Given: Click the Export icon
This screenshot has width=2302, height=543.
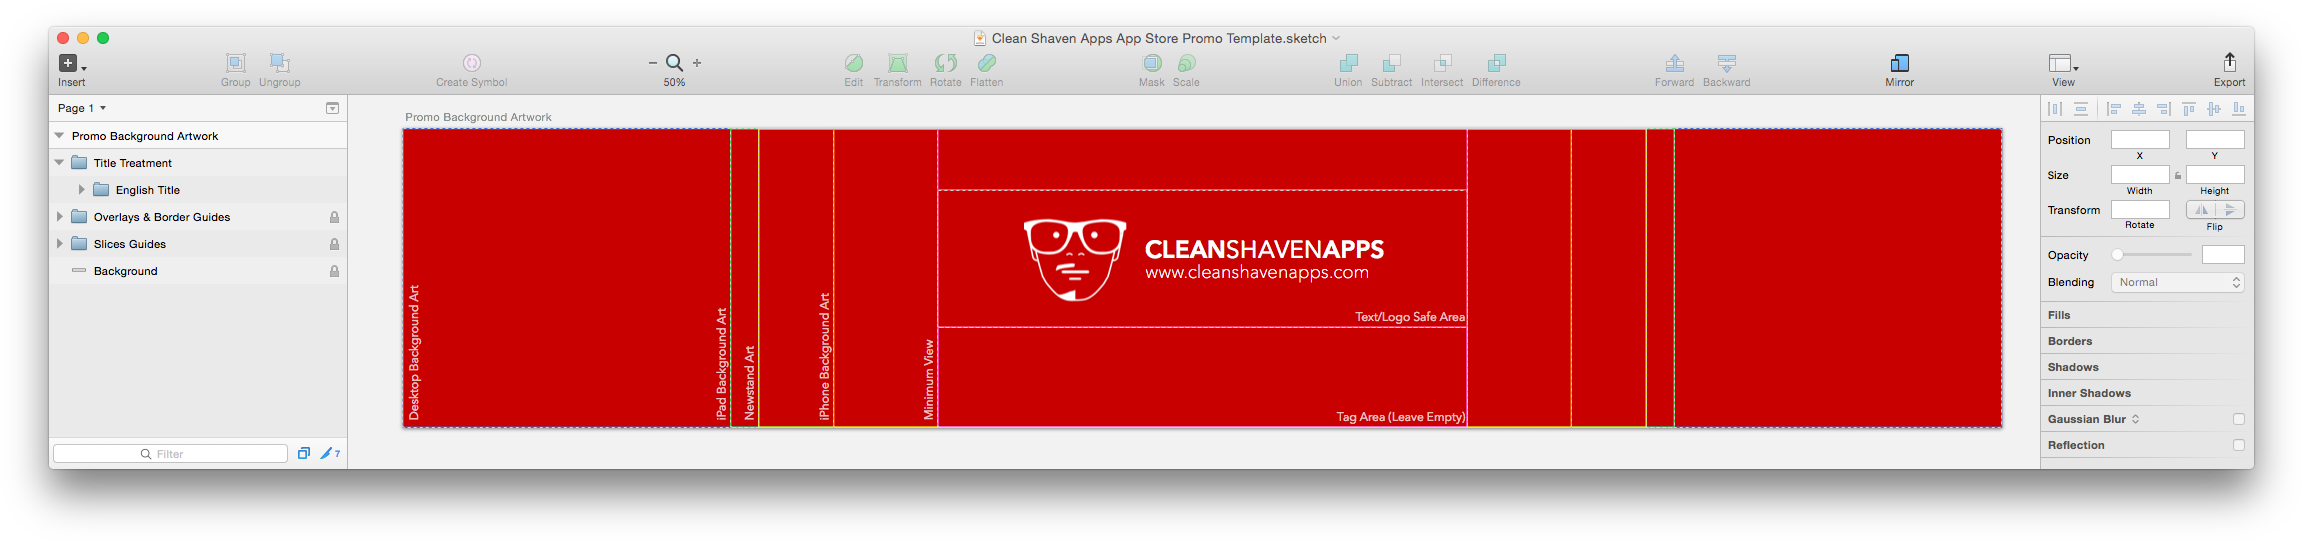Looking at the screenshot, I should pos(2229,62).
